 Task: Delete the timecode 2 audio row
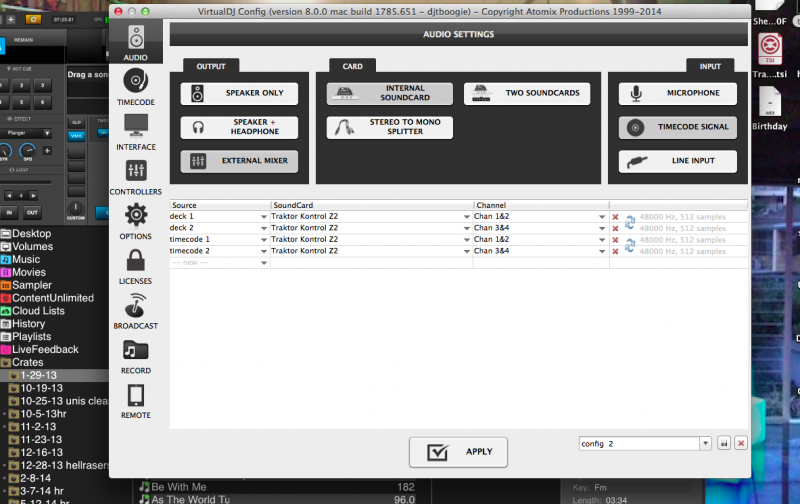coord(615,251)
